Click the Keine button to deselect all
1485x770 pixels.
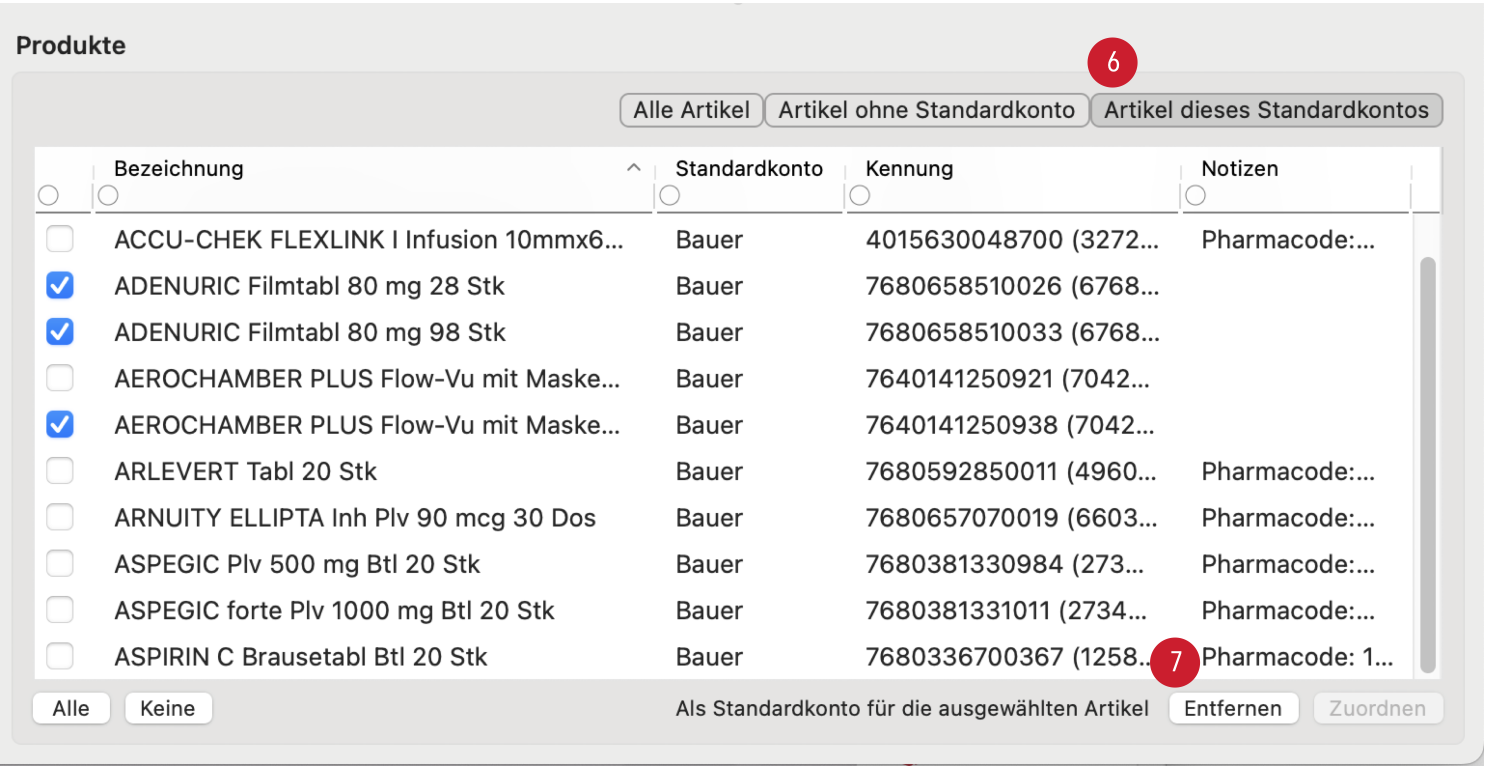click(168, 709)
